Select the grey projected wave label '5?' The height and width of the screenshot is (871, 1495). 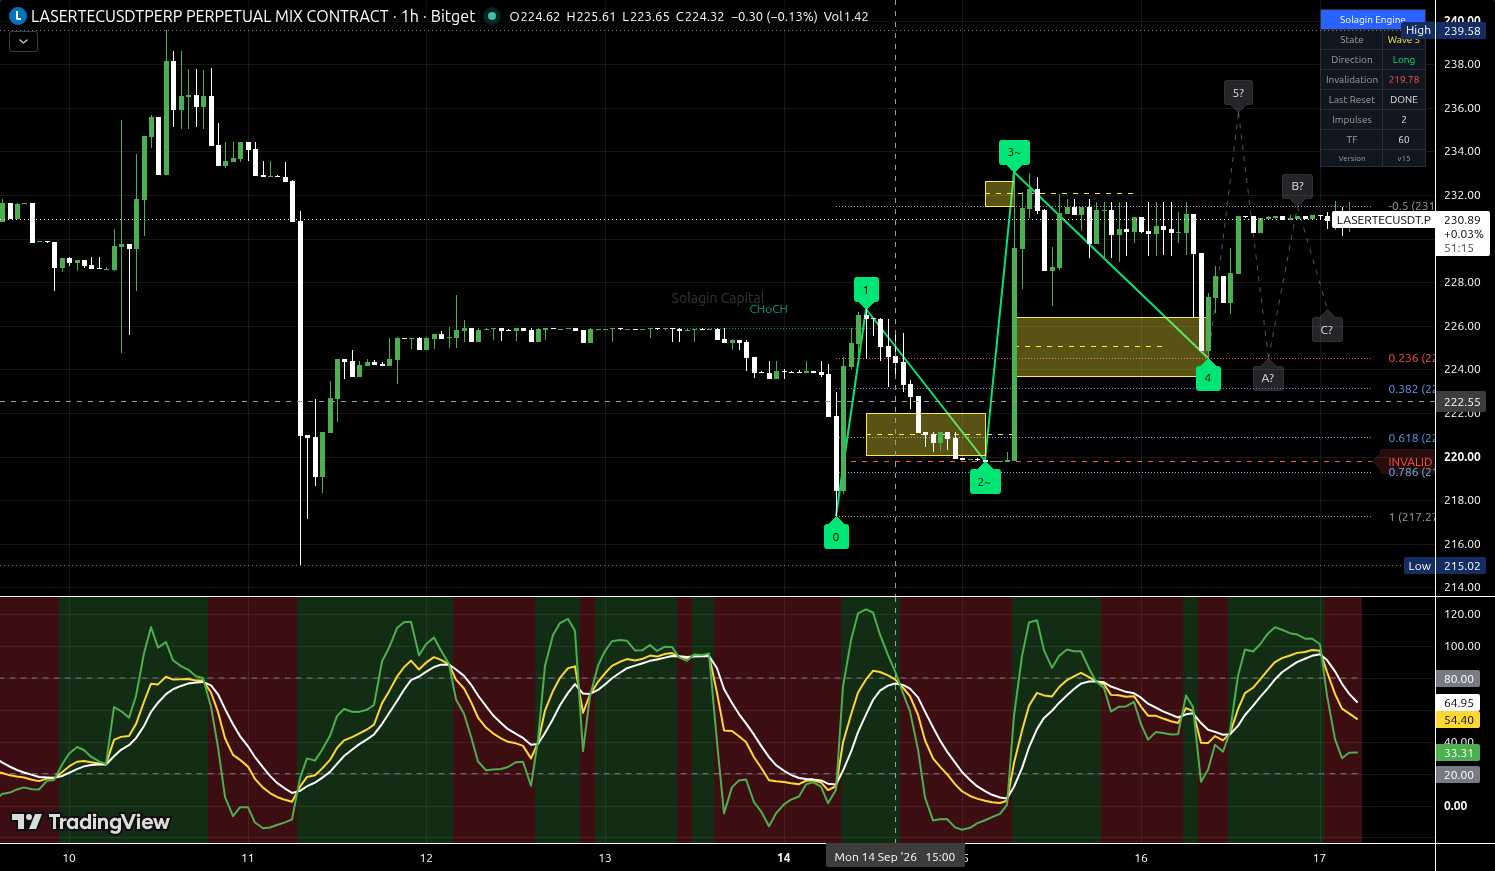[x=1238, y=94]
